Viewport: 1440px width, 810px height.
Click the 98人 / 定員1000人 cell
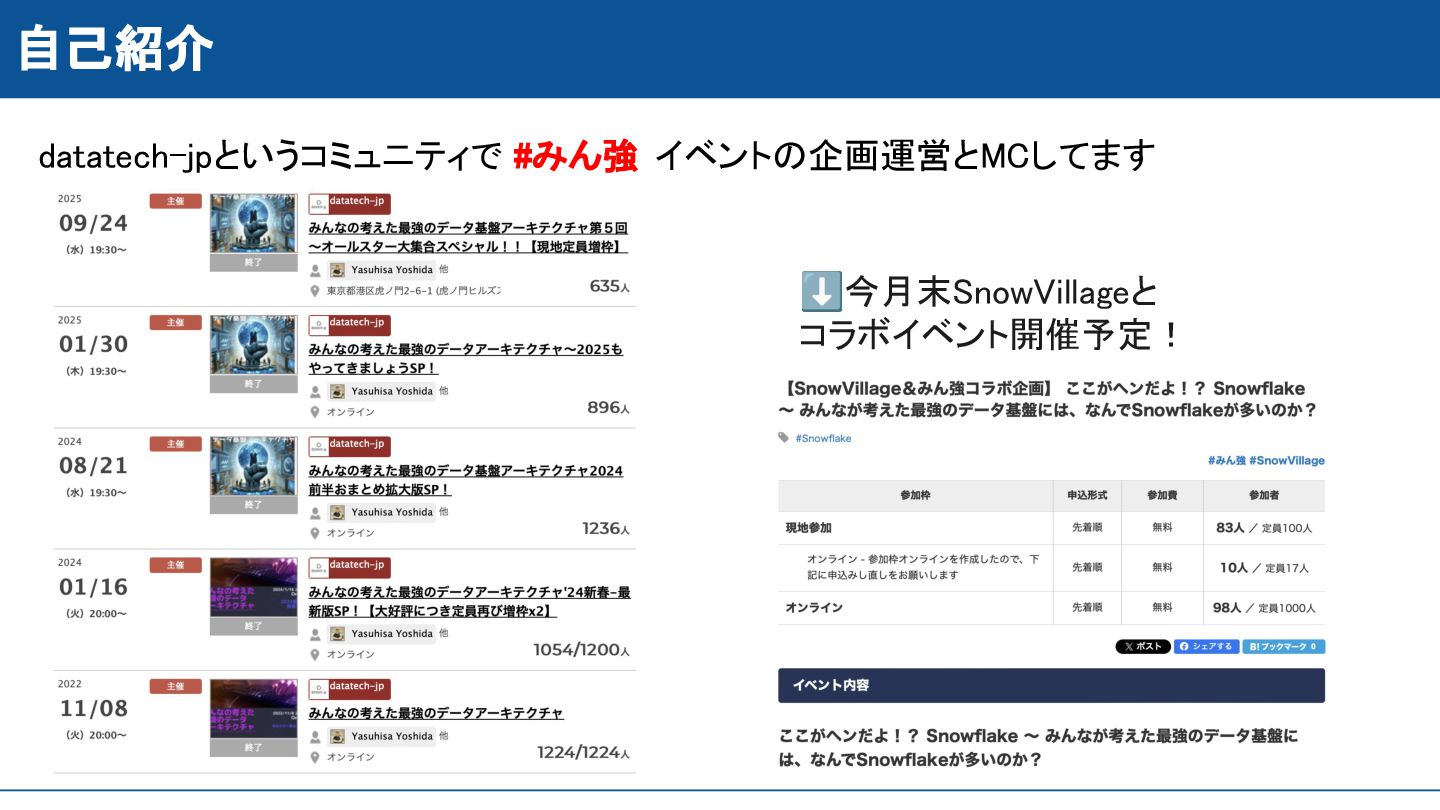pyautogui.click(x=1264, y=608)
